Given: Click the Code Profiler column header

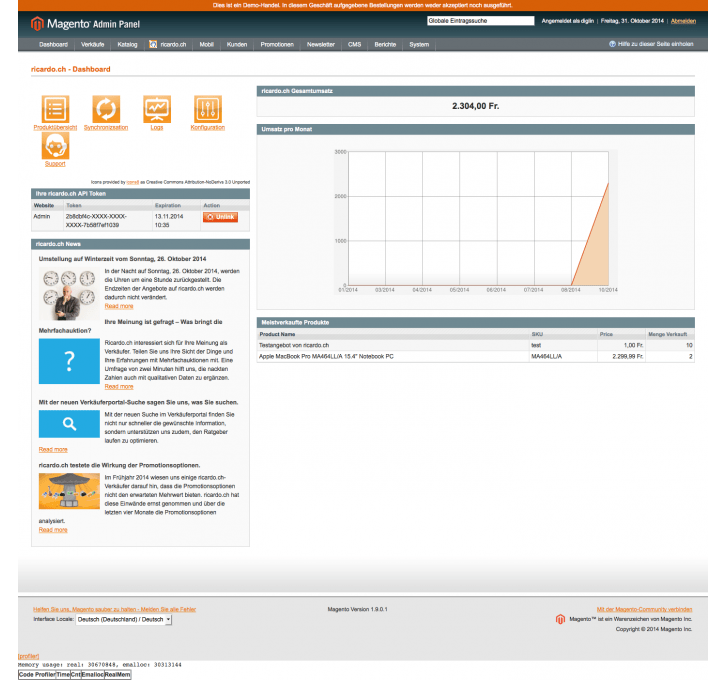Looking at the screenshot, I should pos(37,674).
